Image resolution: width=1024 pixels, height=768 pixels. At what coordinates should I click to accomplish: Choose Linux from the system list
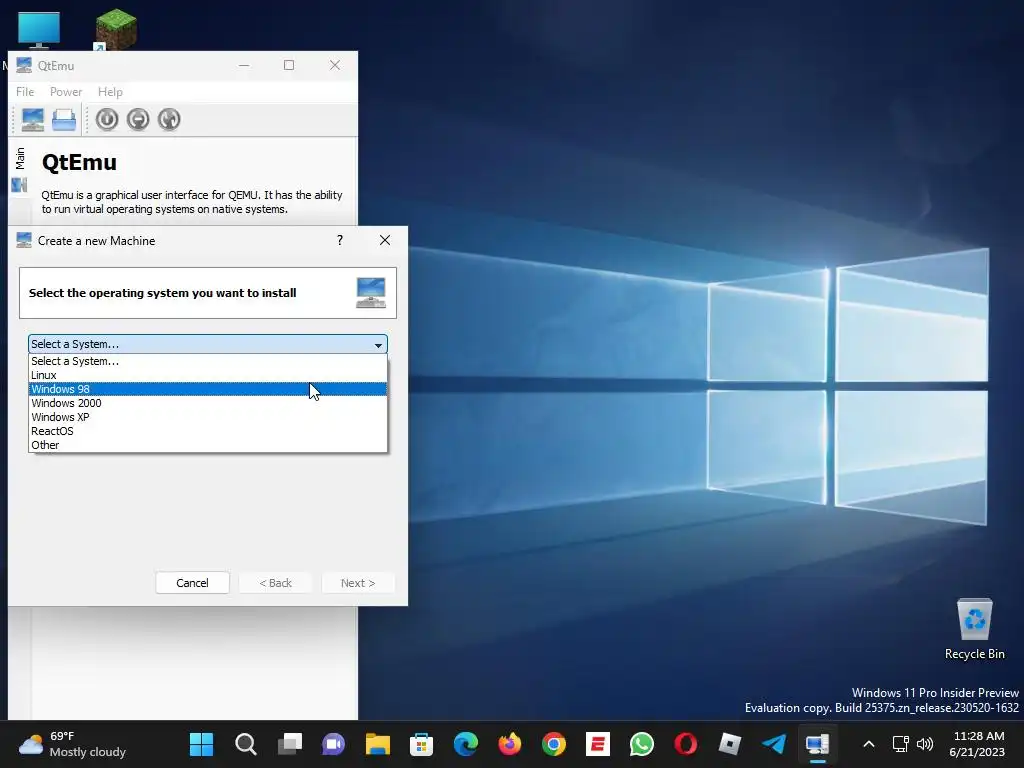click(x=208, y=375)
